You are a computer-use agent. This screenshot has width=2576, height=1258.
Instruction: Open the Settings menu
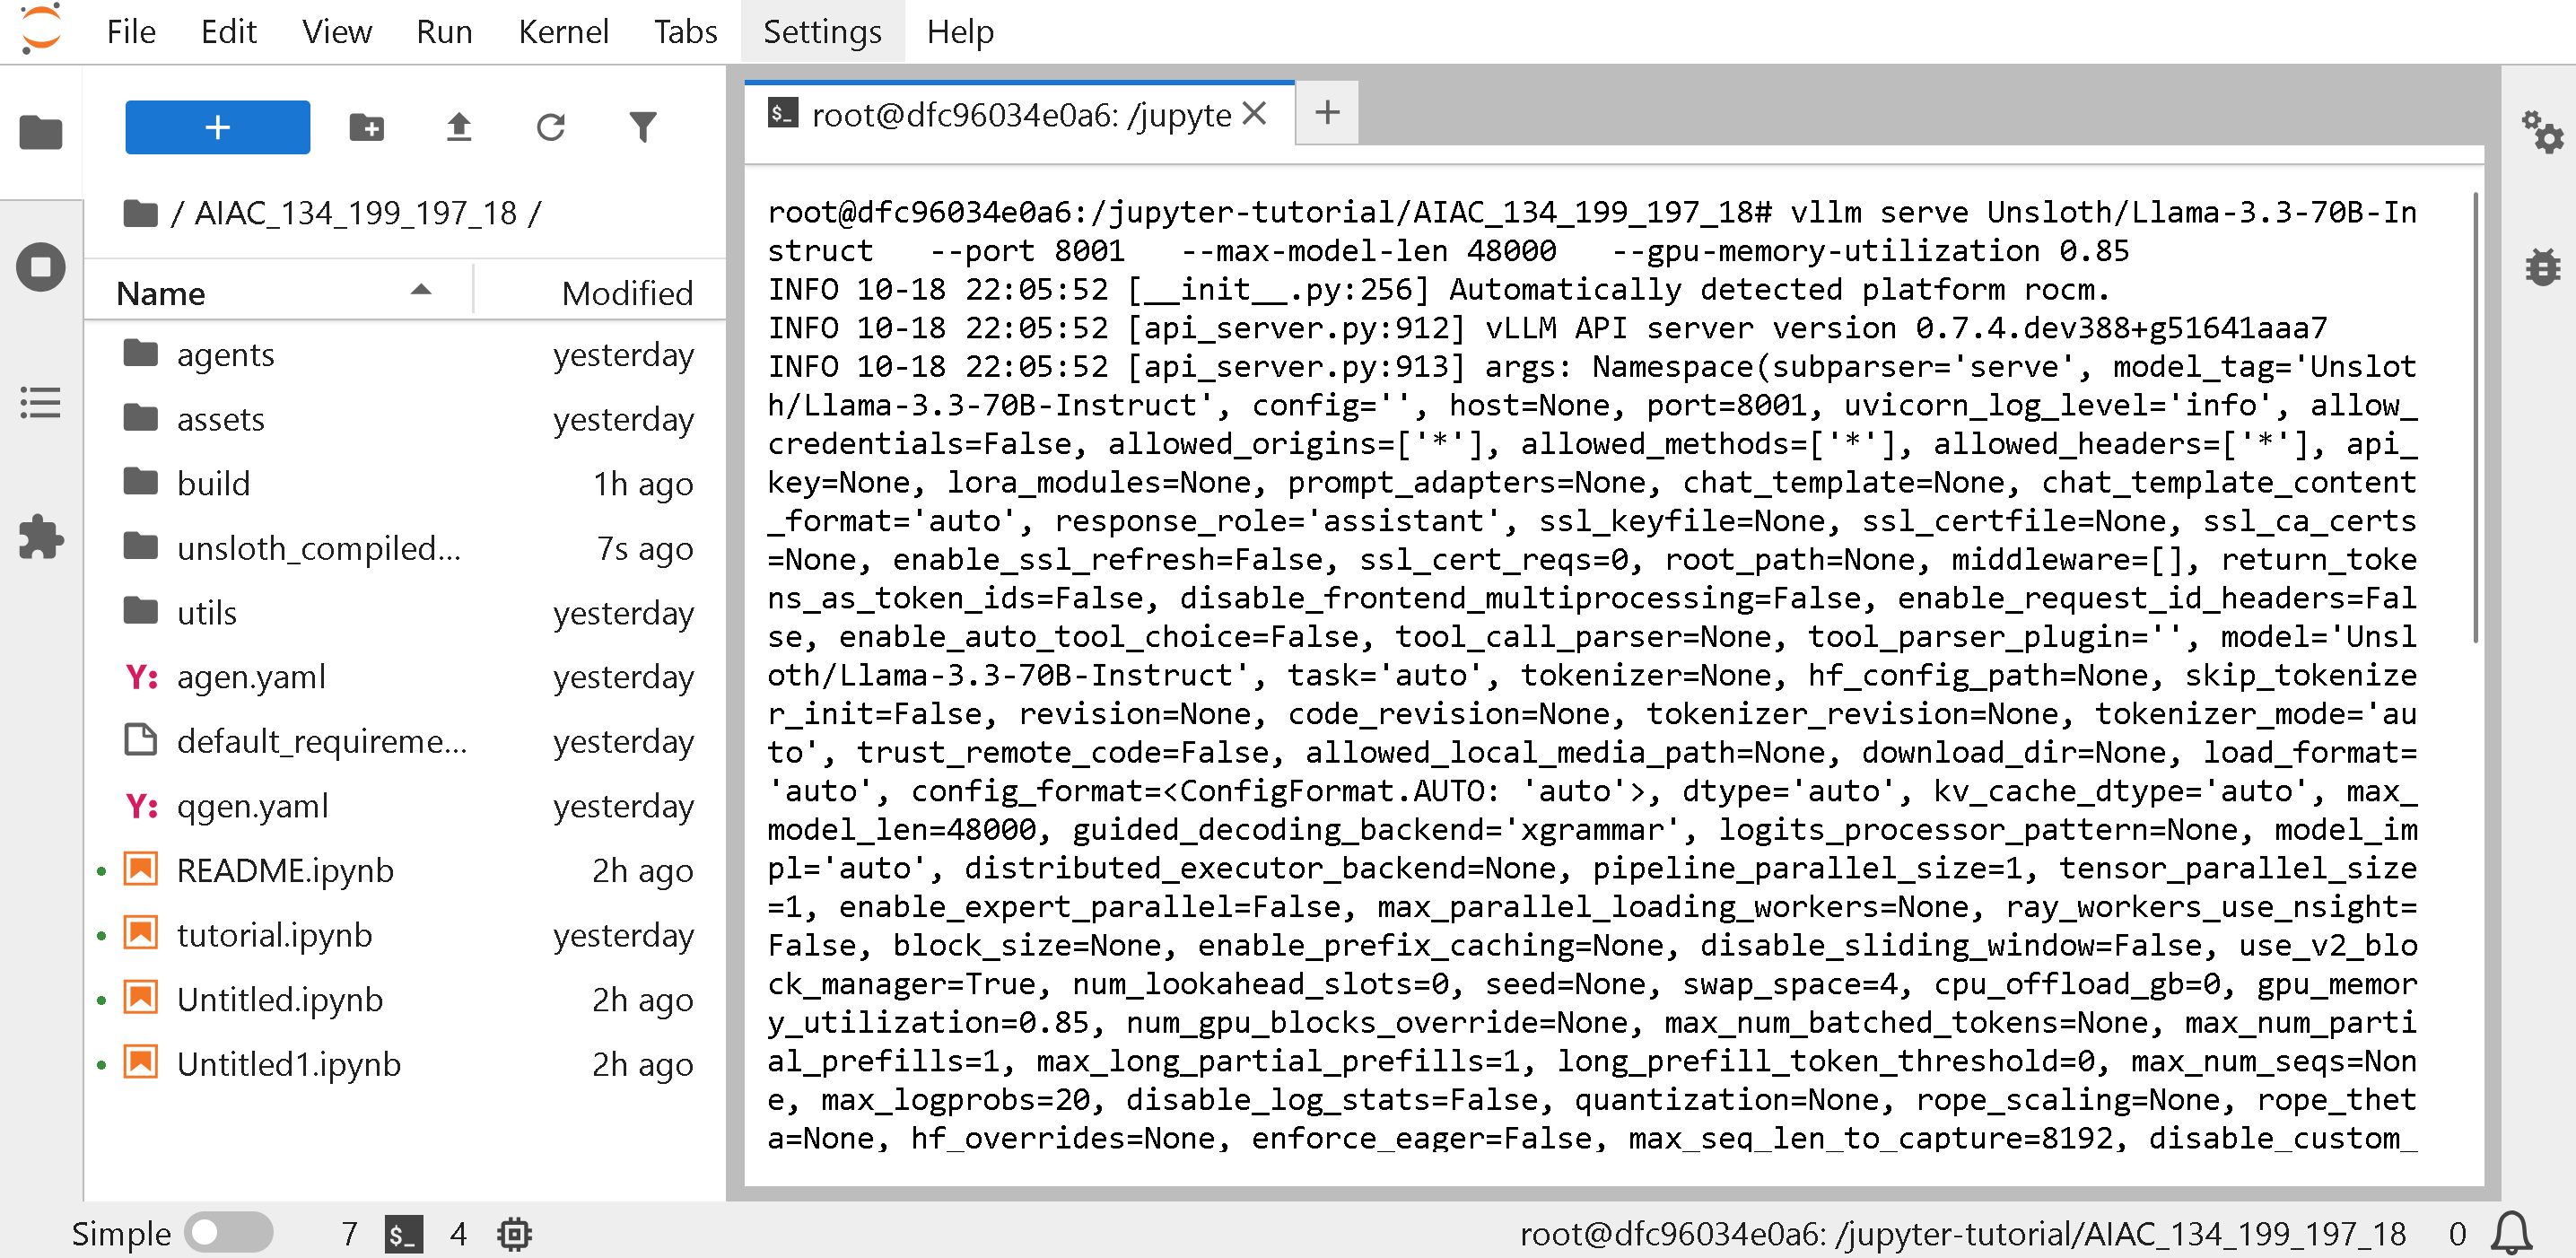[821, 32]
